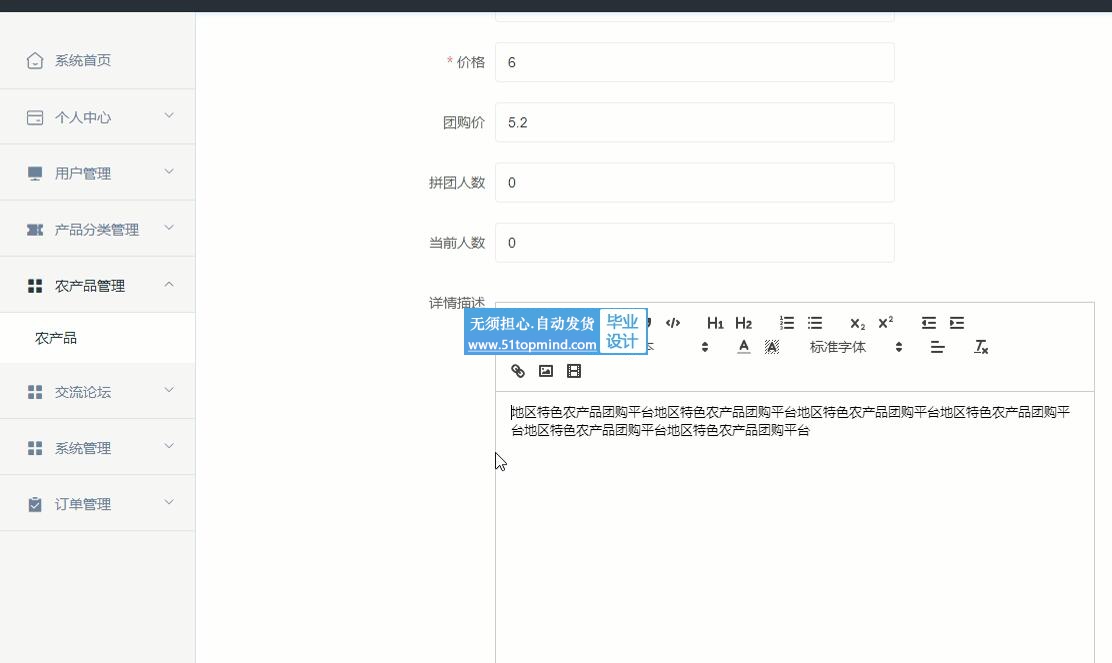
Task: Expand the 用户管理 sidebar menu
Action: 97,173
